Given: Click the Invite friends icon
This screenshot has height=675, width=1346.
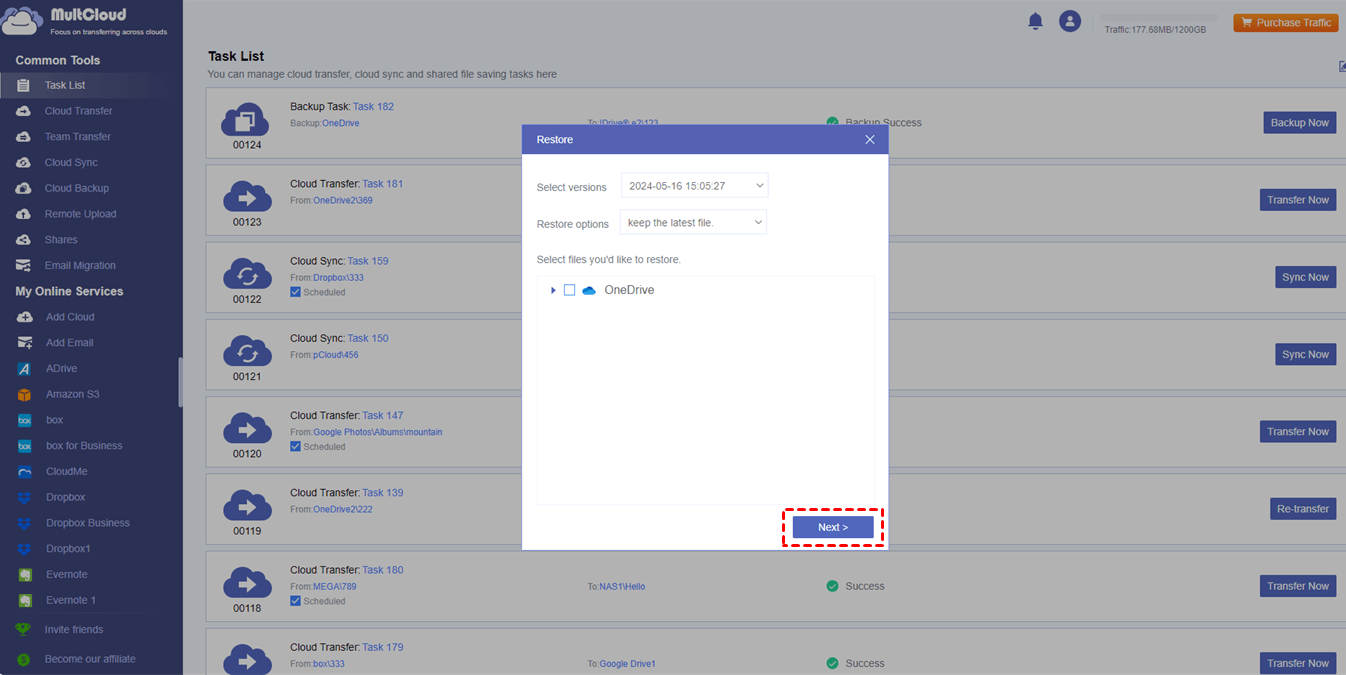Looking at the screenshot, I should (23, 630).
